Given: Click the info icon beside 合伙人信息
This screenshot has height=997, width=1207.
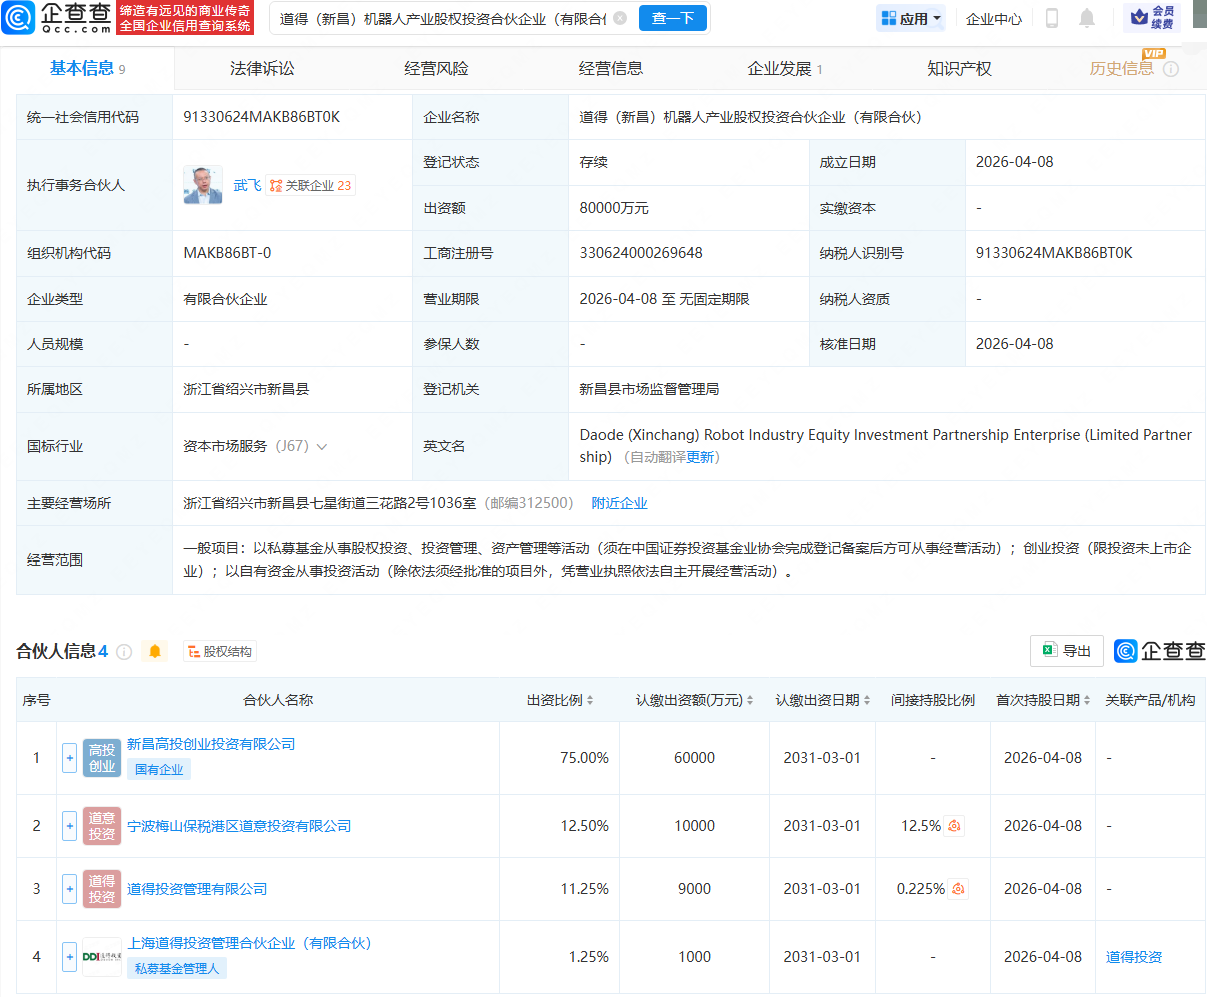Looking at the screenshot, I should pyautogui.click(x=124, y=652).
